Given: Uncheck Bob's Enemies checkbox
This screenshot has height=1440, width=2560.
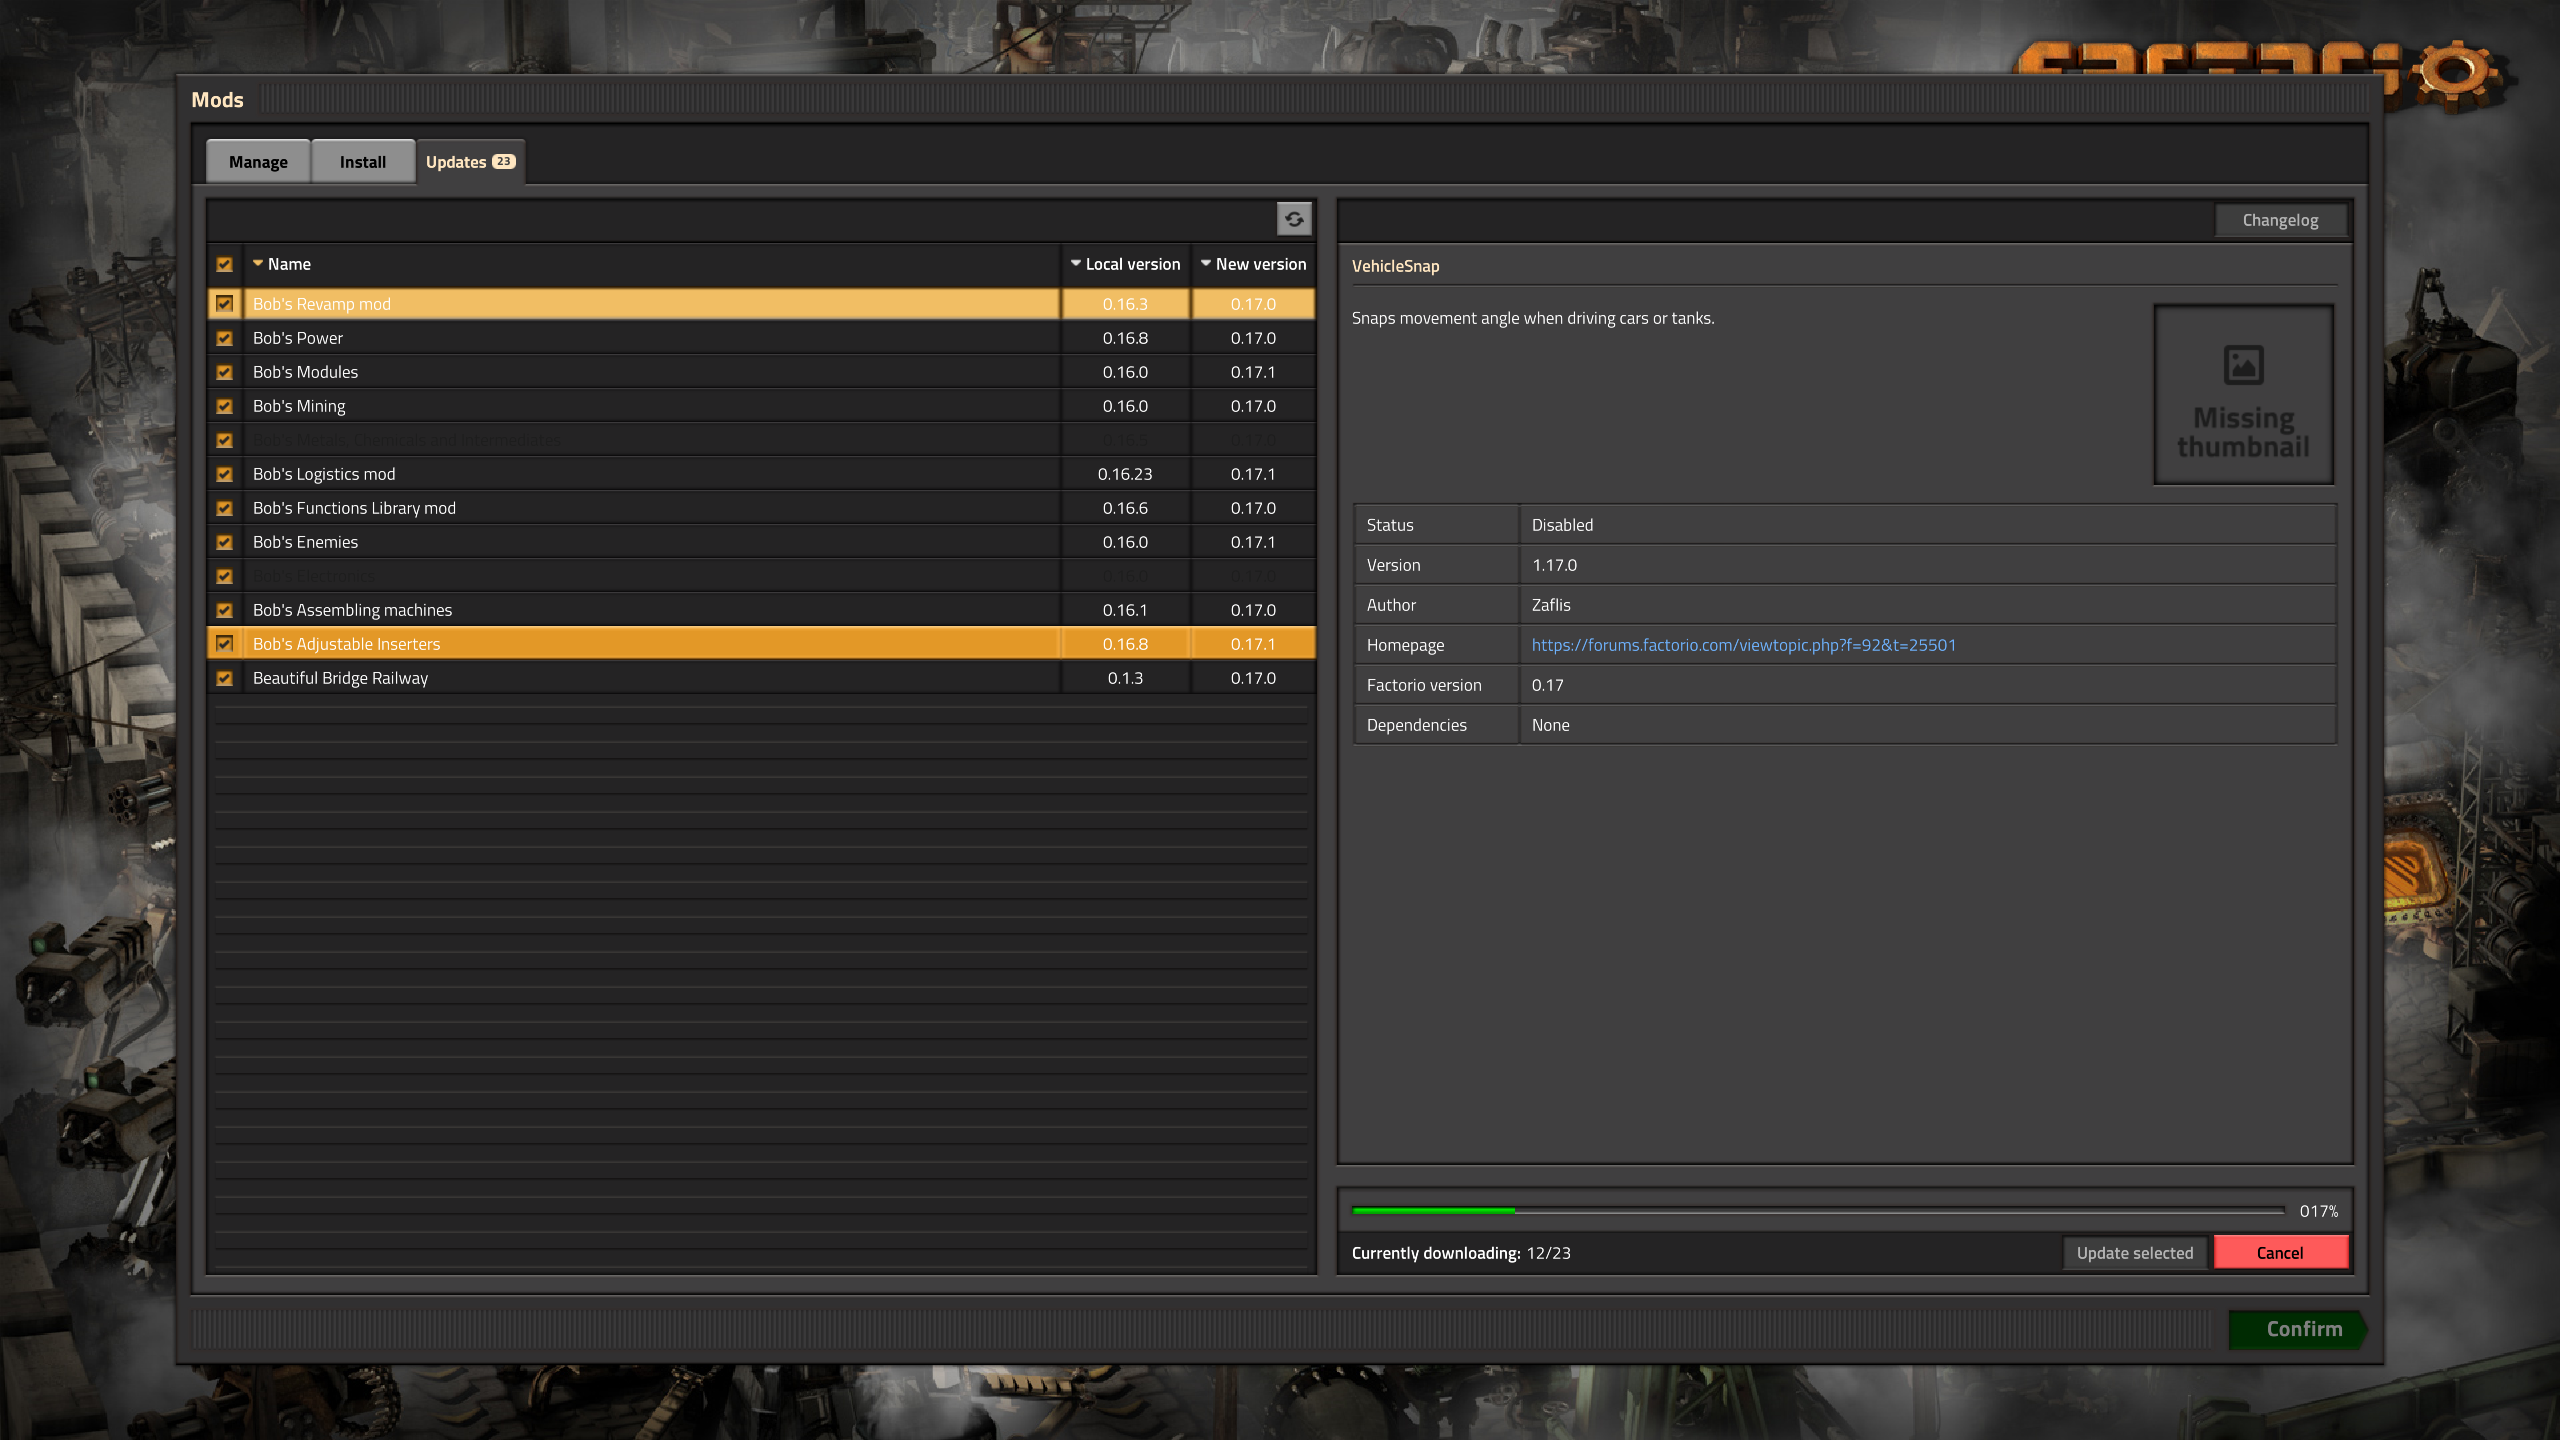Looking at the screenshot, I should click(x=224, y=542).
